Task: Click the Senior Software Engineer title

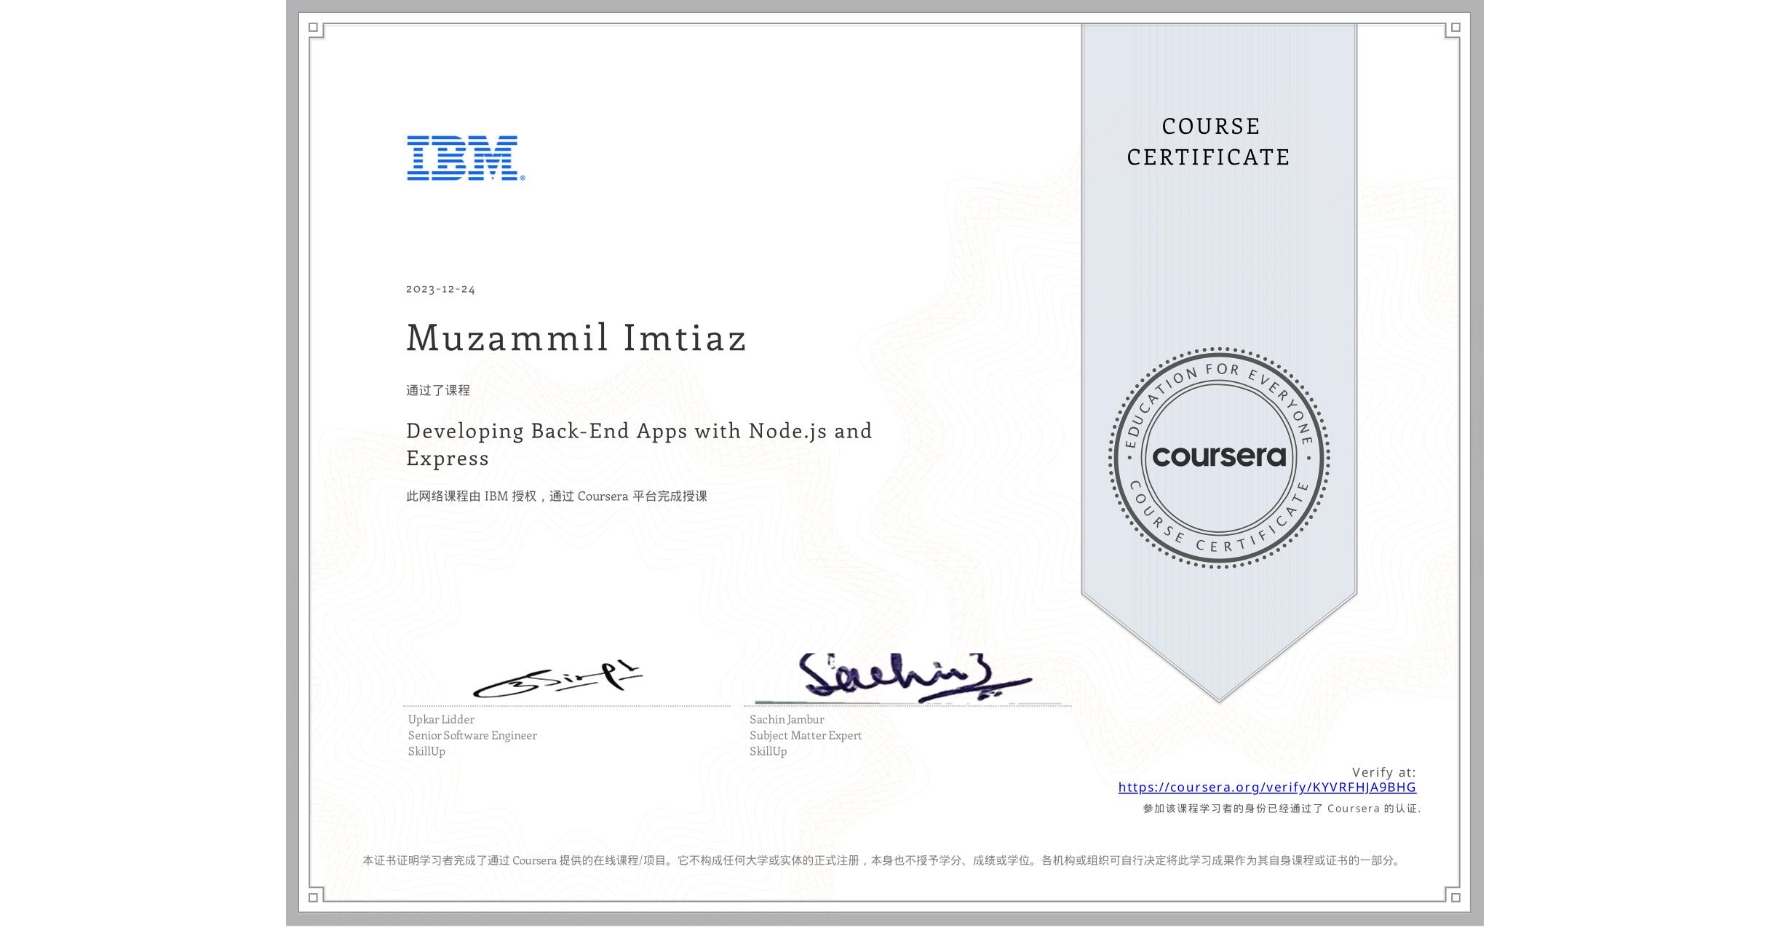Action: click(472, 735)
